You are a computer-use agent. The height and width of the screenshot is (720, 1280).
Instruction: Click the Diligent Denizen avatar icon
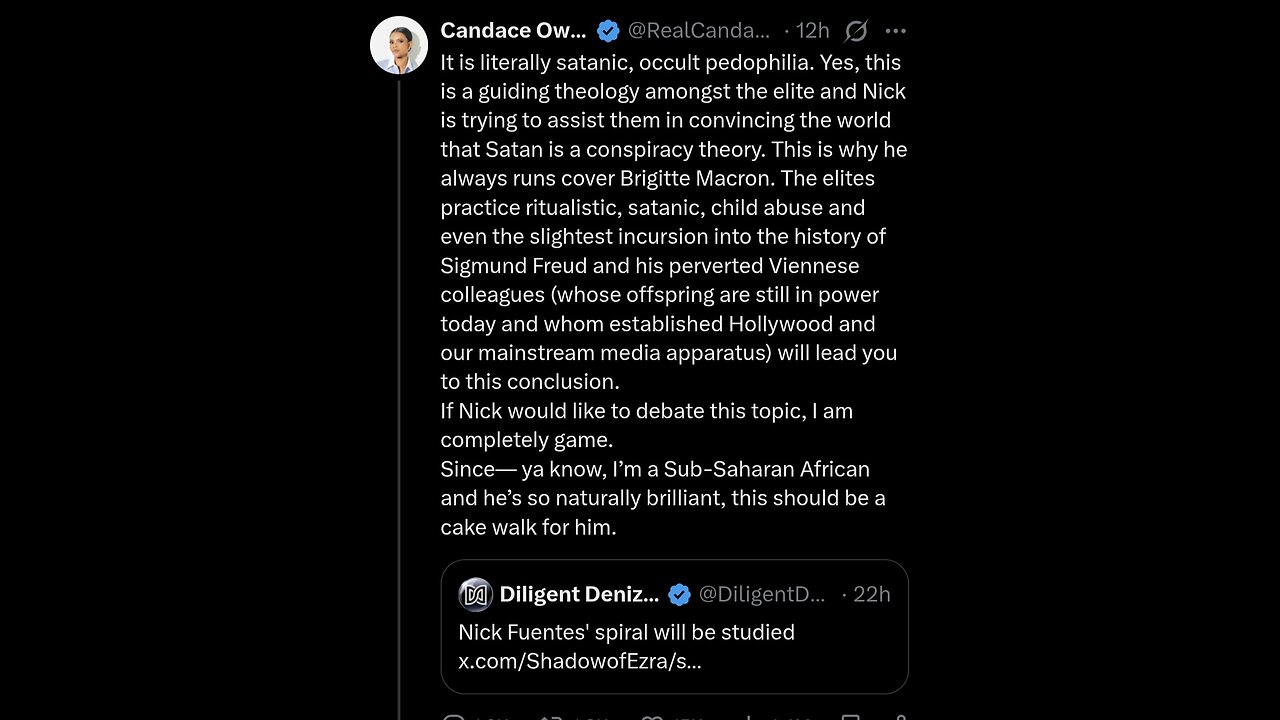click(x=475, y=594)
